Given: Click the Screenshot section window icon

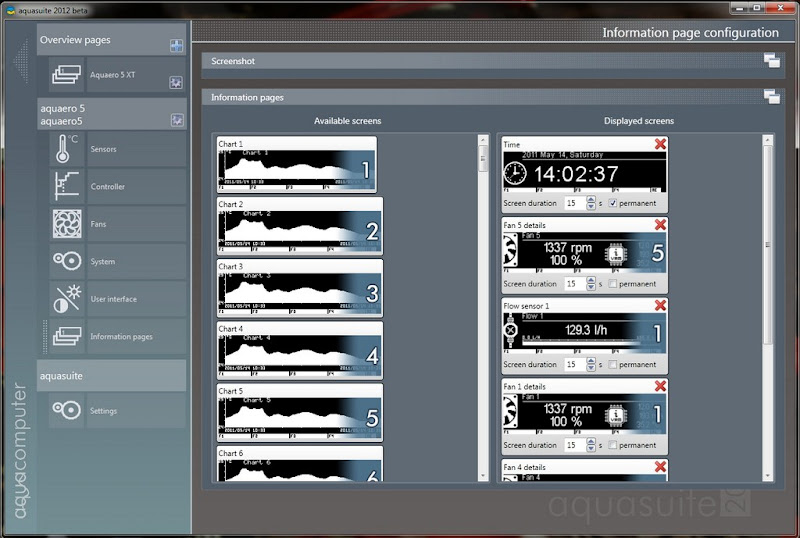Looking at the screenshot, I should [x=772, y=60].
